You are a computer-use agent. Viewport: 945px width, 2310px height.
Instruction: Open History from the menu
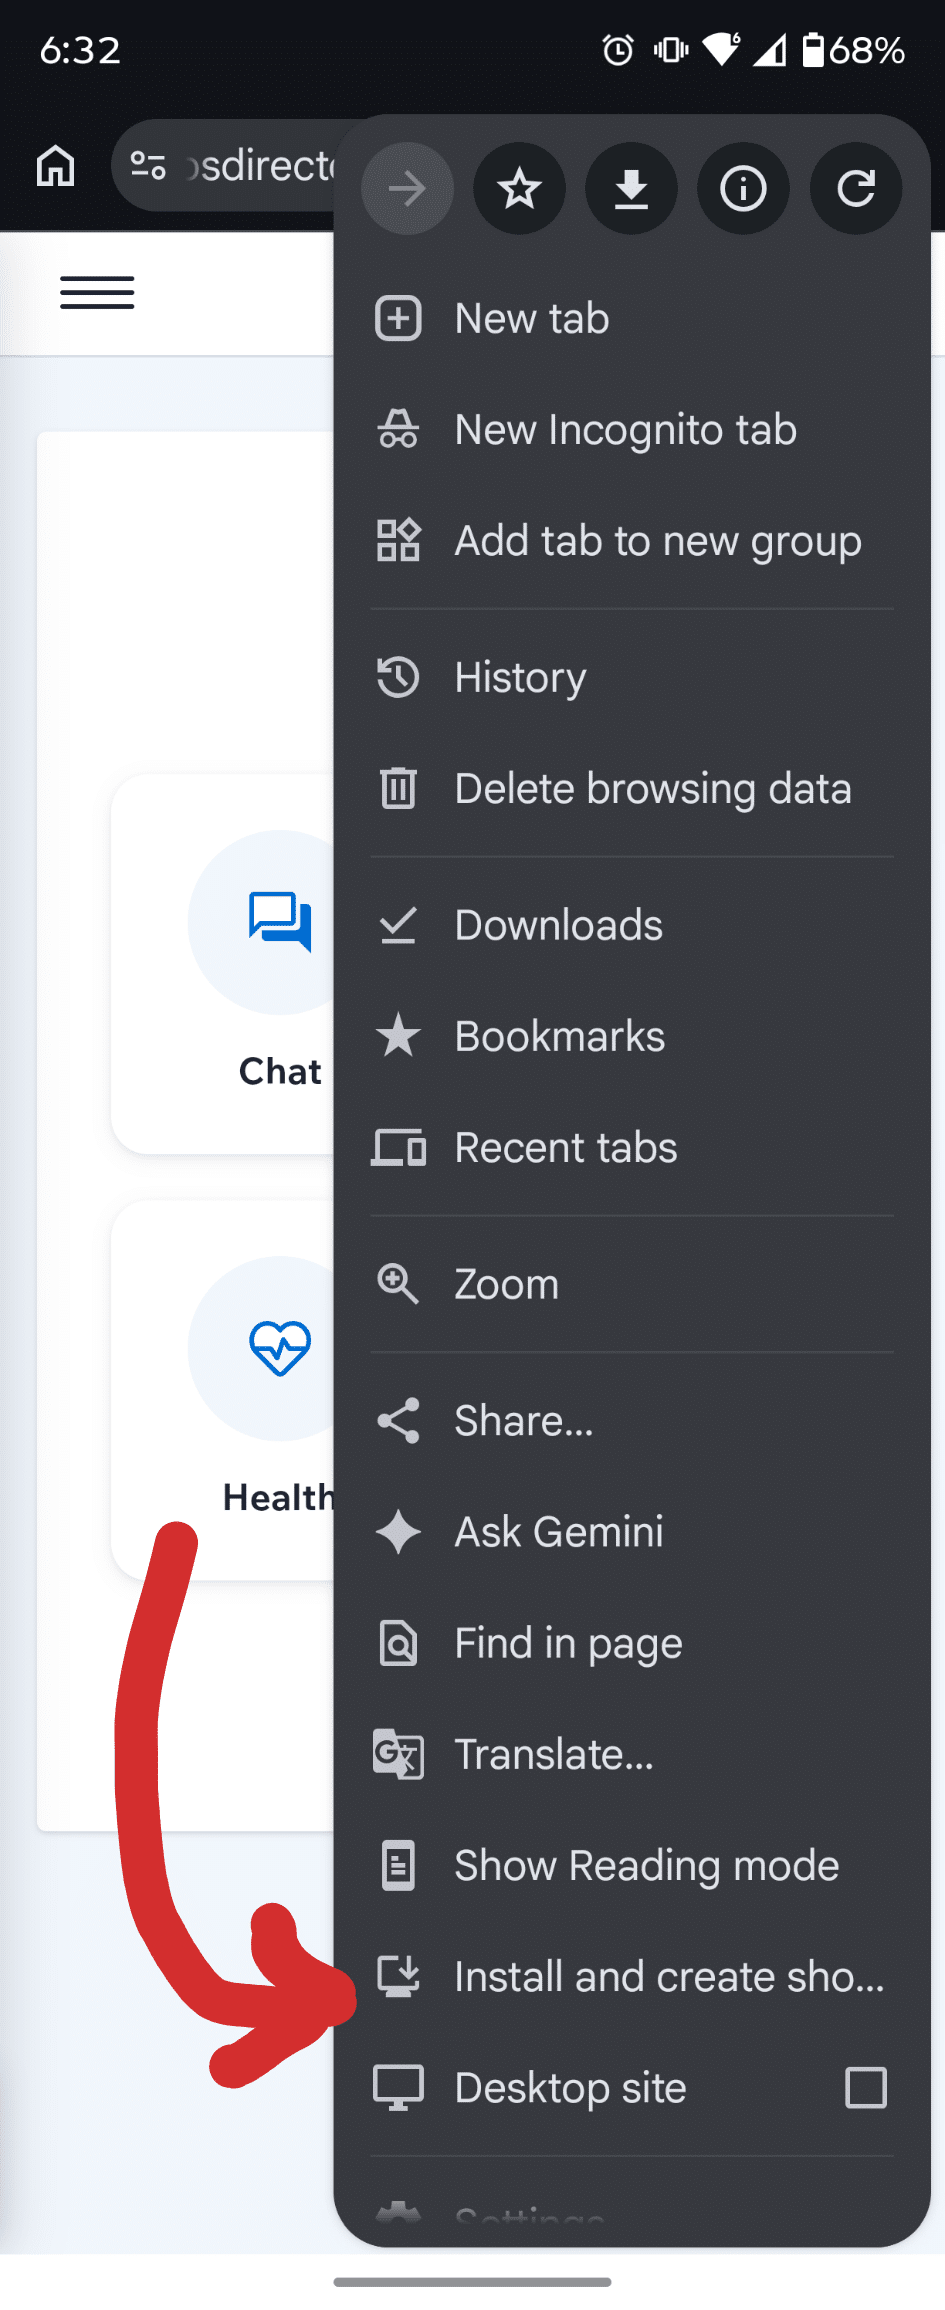tap(632, 678)
